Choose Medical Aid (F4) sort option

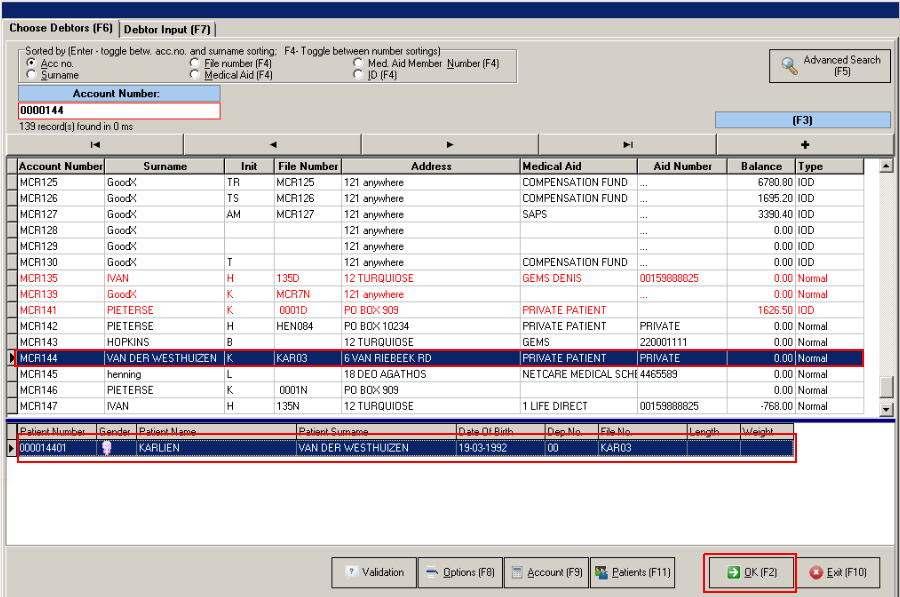[x=195, y=75]
